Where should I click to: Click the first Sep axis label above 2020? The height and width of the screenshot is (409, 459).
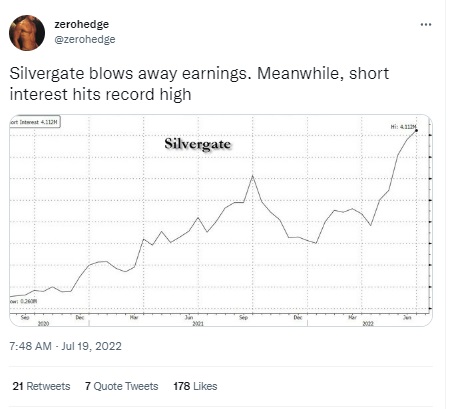[x=25, y=317]
